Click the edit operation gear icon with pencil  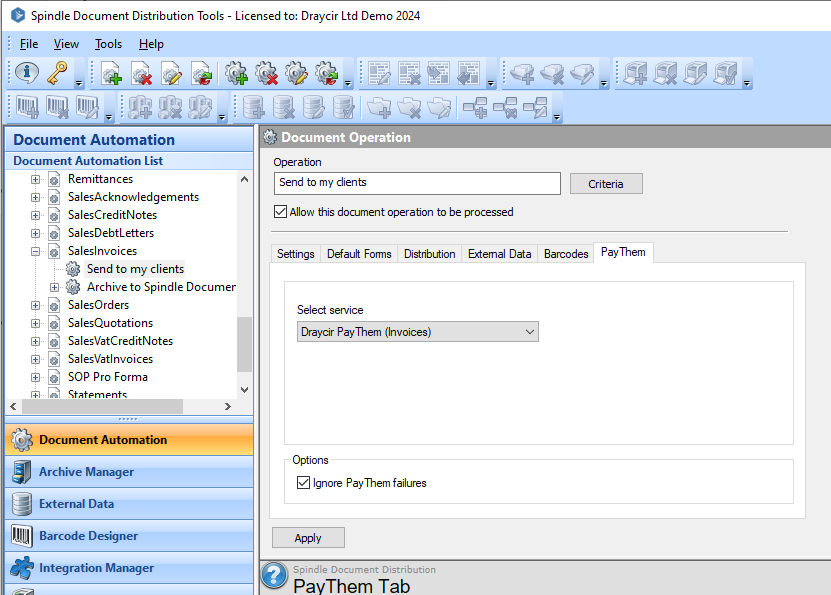coord(296,73)
